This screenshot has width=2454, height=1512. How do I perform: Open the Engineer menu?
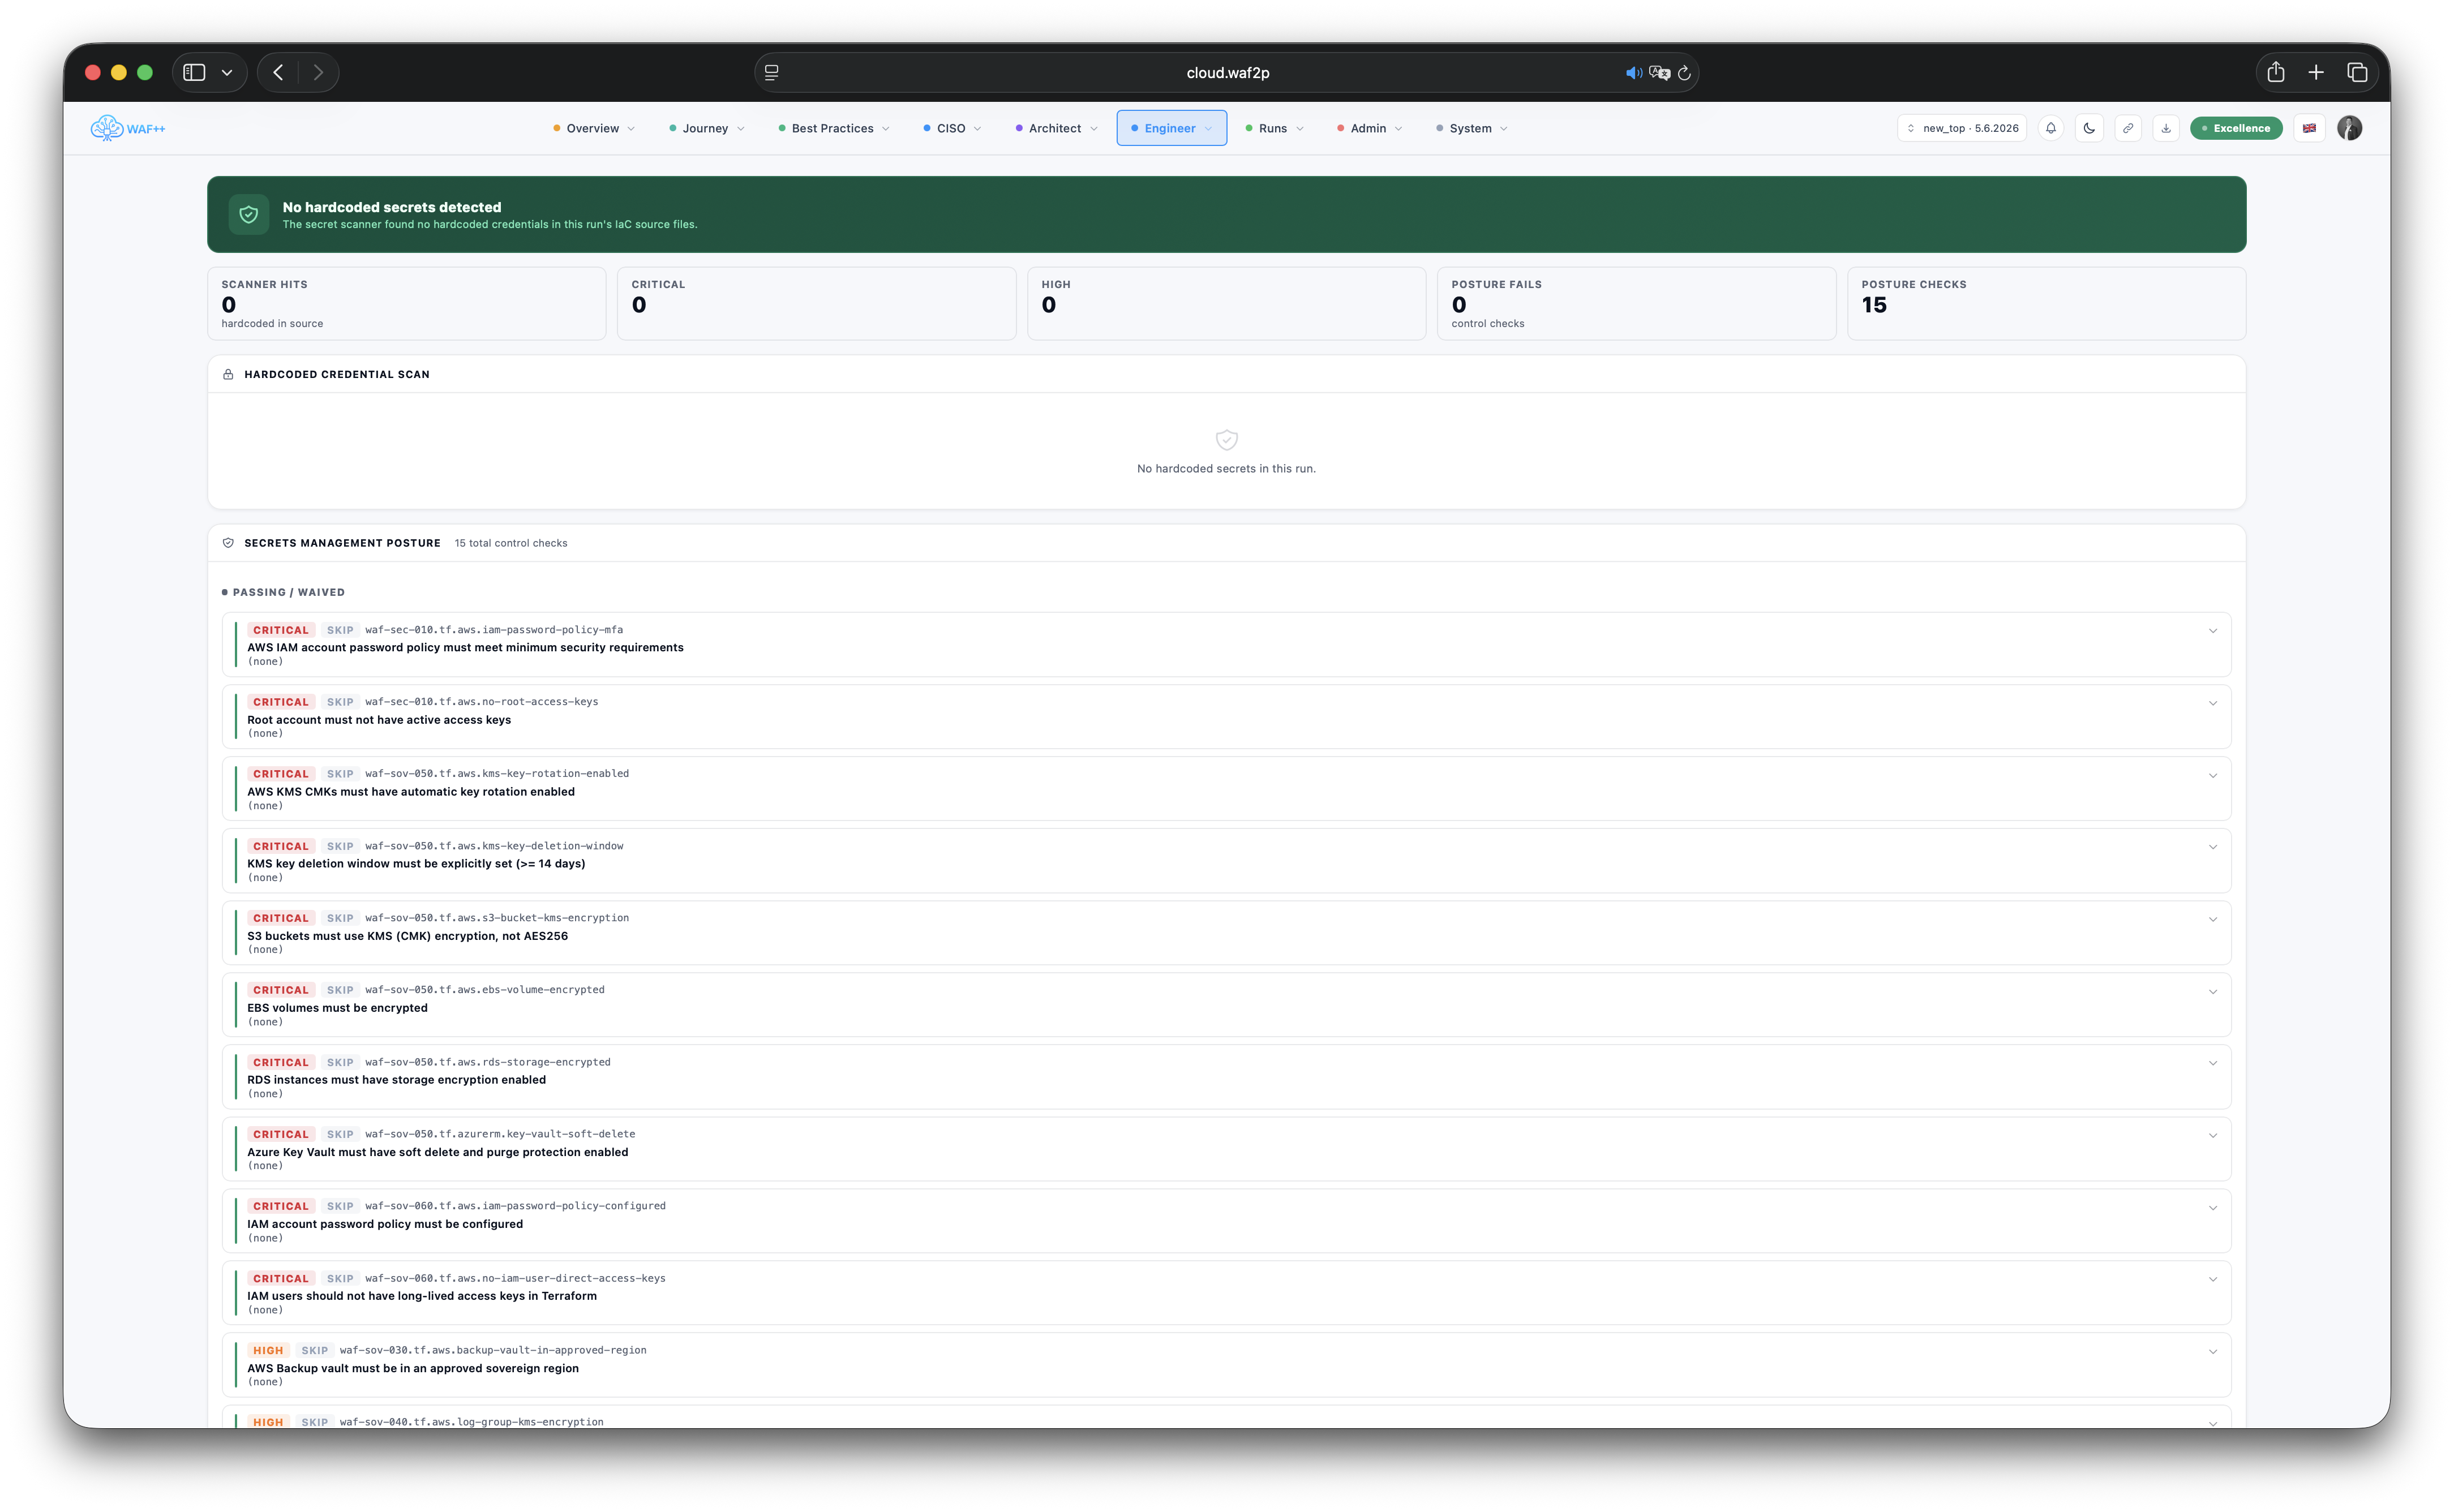point(1171,128)
